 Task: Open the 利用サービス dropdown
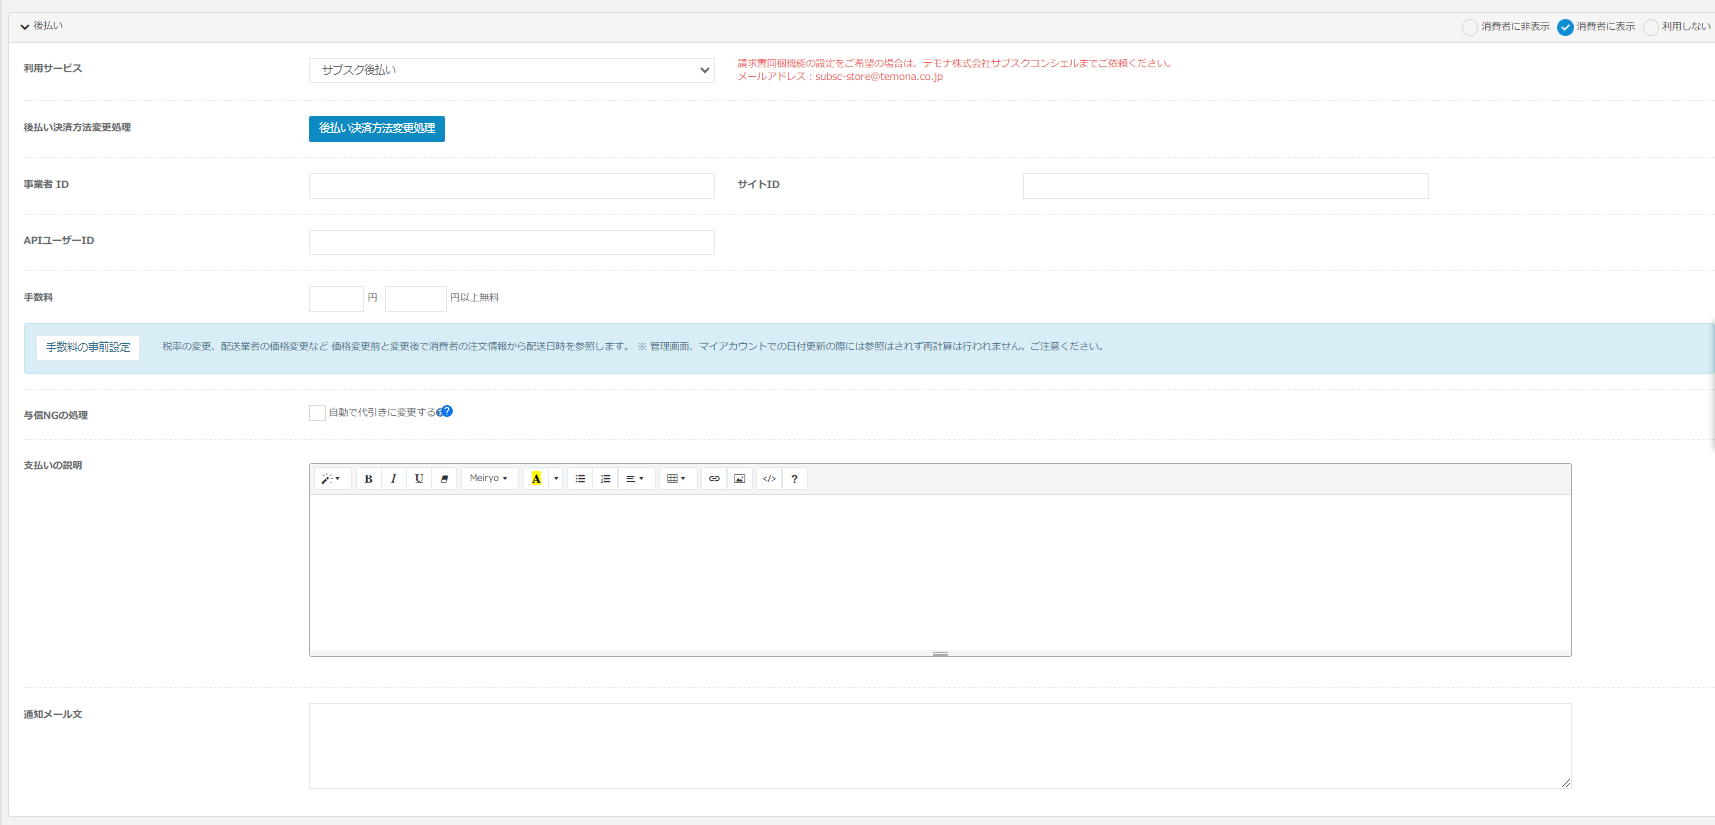512,70
